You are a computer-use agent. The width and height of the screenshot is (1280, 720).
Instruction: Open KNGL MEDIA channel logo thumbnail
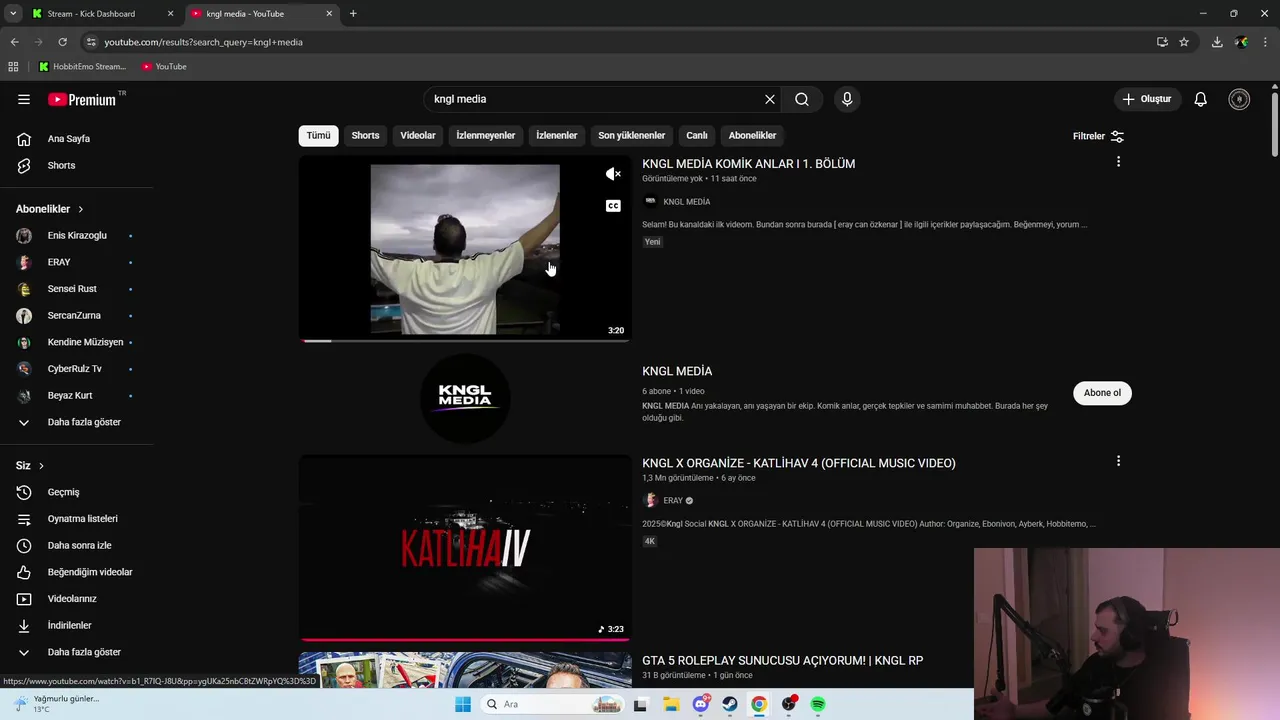click(x=465, y=398)
